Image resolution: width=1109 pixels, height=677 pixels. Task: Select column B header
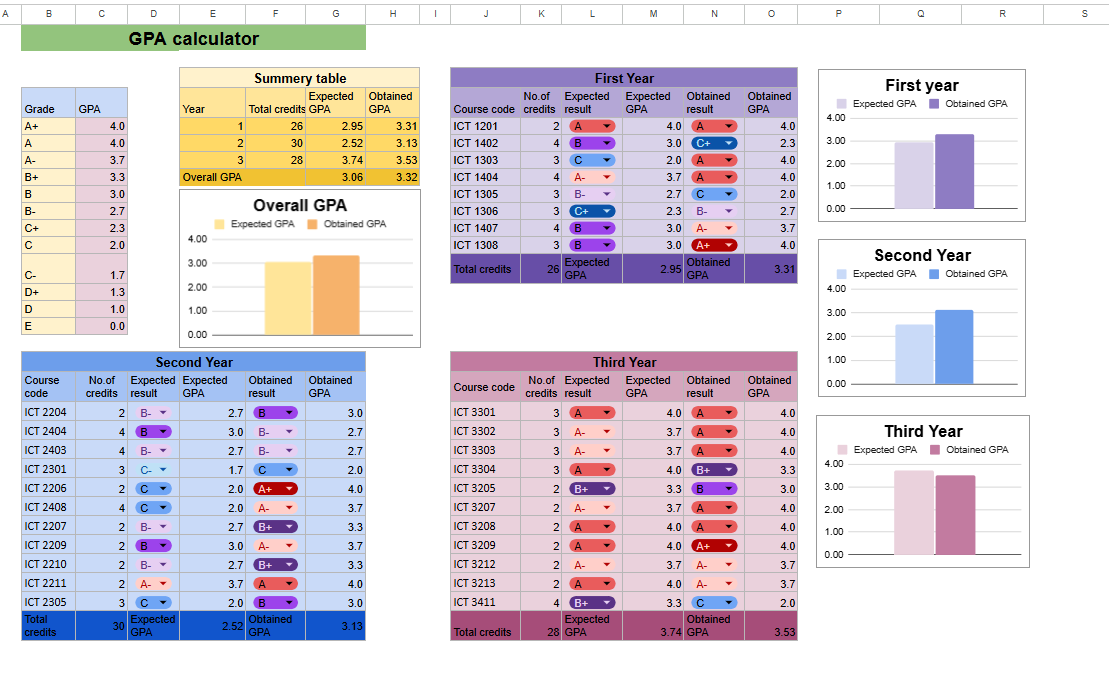pos(48,13)
